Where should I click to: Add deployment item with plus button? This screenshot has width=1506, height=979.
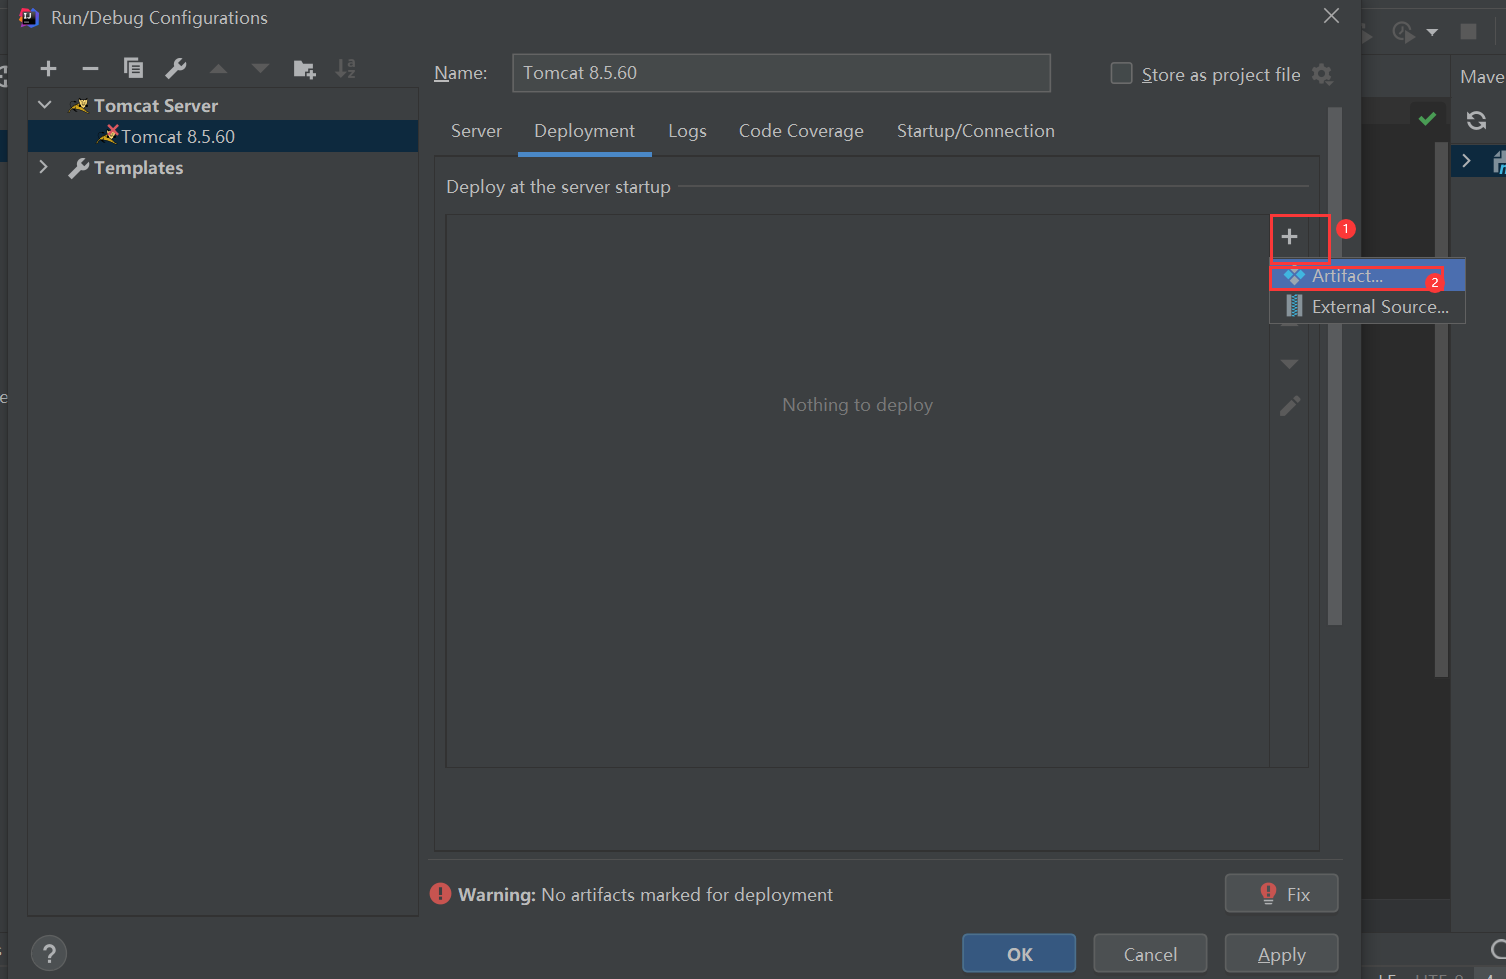(x=1289, y=236)
